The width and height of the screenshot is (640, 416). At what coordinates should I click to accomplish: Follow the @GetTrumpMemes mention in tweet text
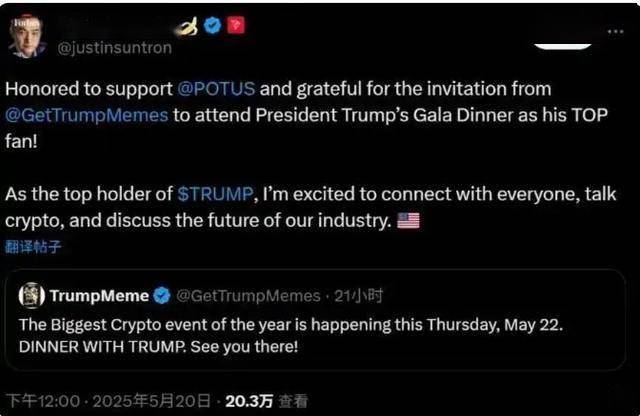(86, 113)
